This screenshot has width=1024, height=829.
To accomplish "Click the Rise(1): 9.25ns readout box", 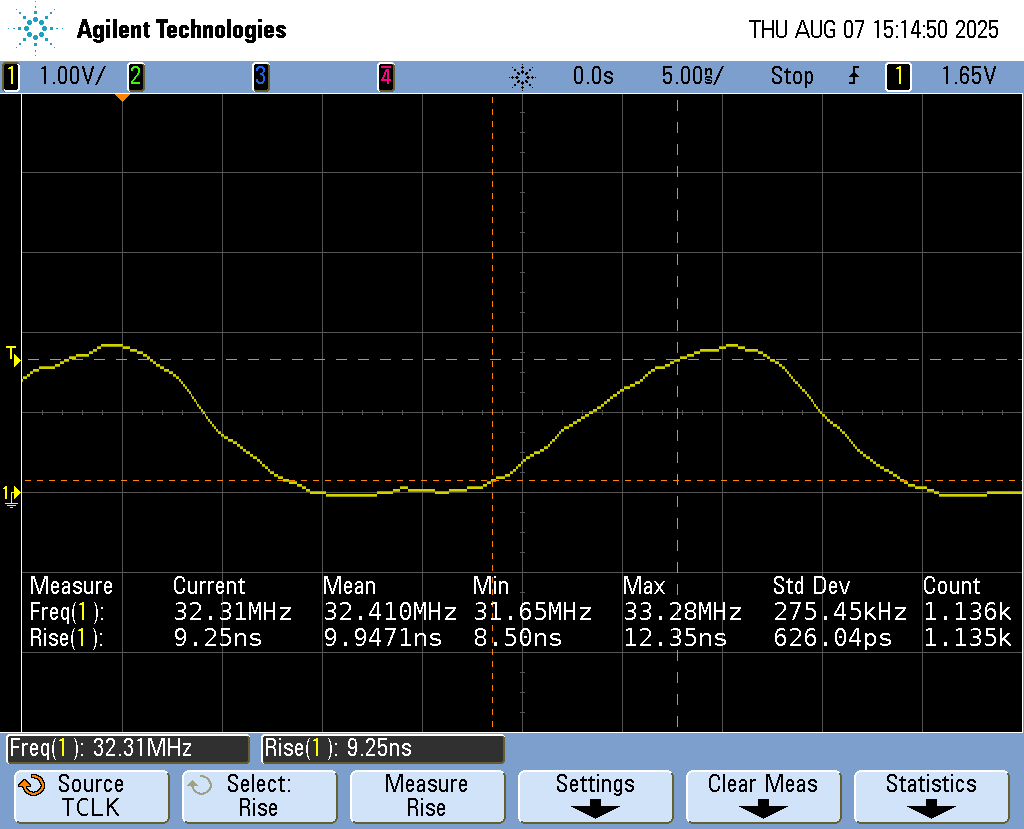I will [x=383, y=748].
